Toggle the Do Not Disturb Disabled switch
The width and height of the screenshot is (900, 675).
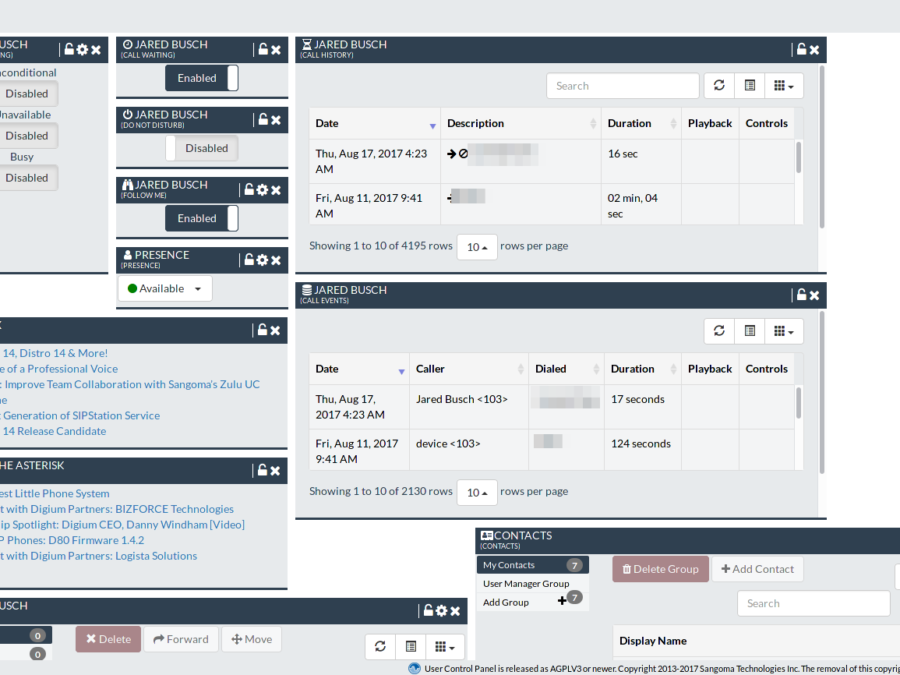[202, 148]
